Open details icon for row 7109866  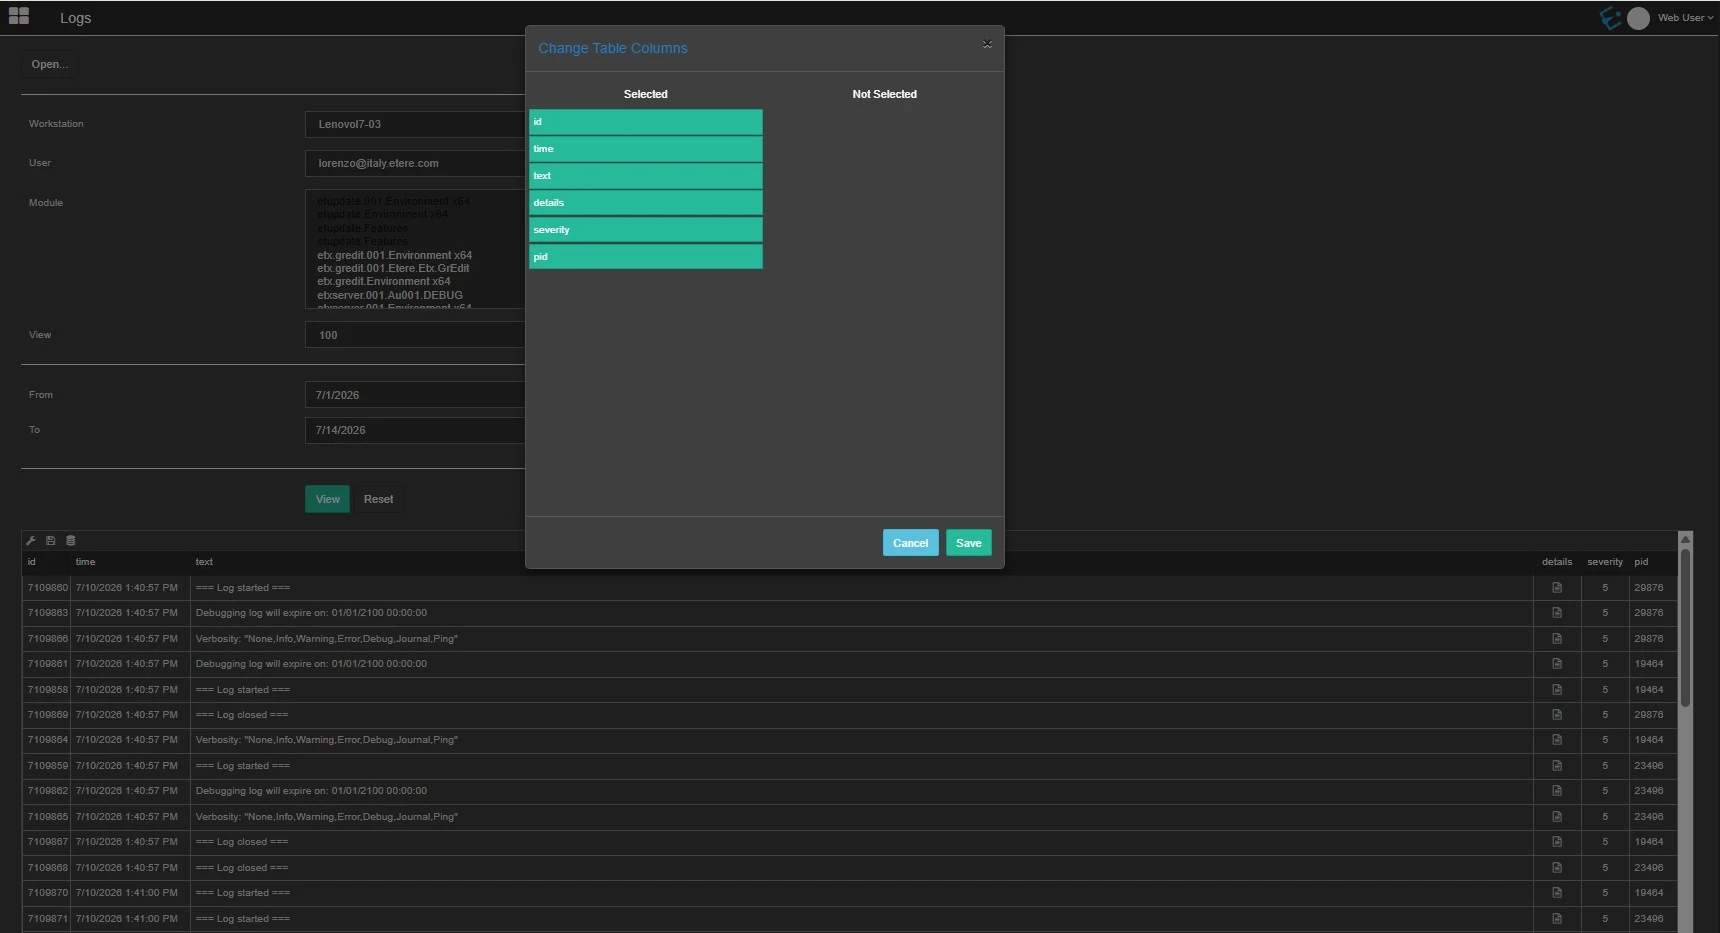[x=1557, y=638]
